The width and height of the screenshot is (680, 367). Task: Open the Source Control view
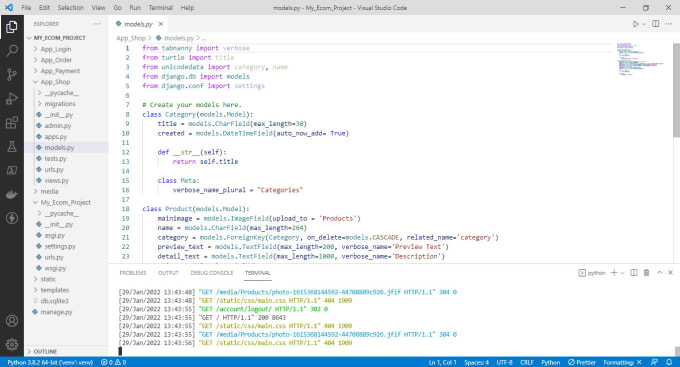click(12, 75)
